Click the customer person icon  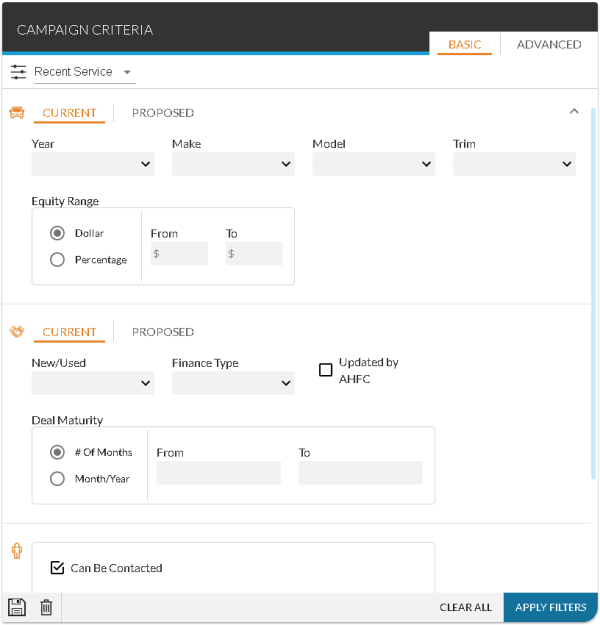tap(17, 551)
